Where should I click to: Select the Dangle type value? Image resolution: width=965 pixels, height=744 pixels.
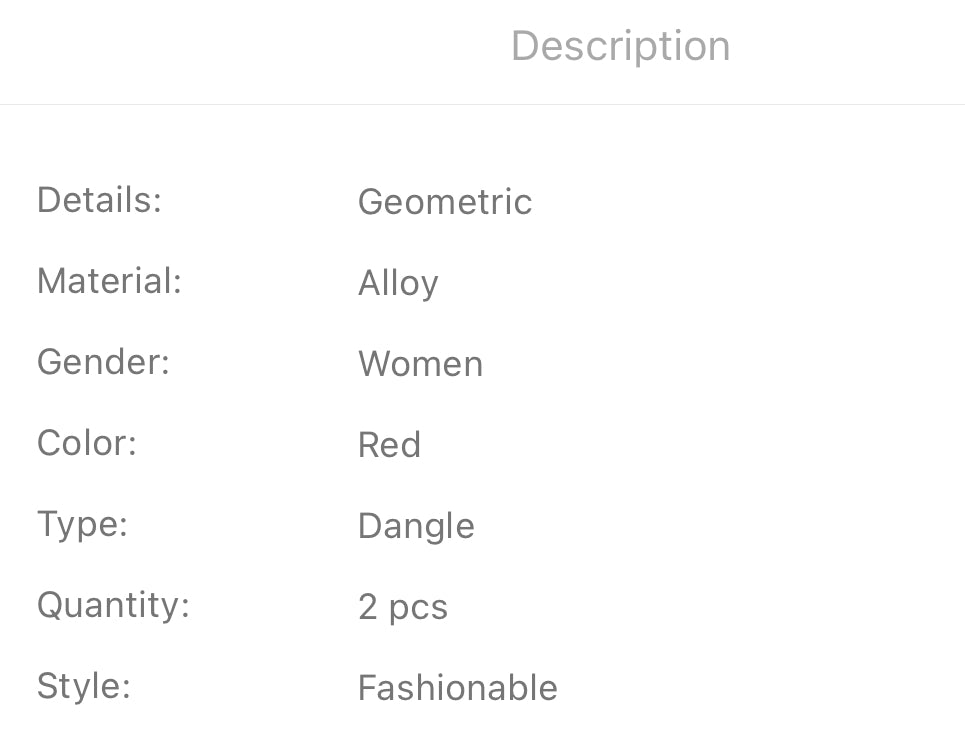416,527
